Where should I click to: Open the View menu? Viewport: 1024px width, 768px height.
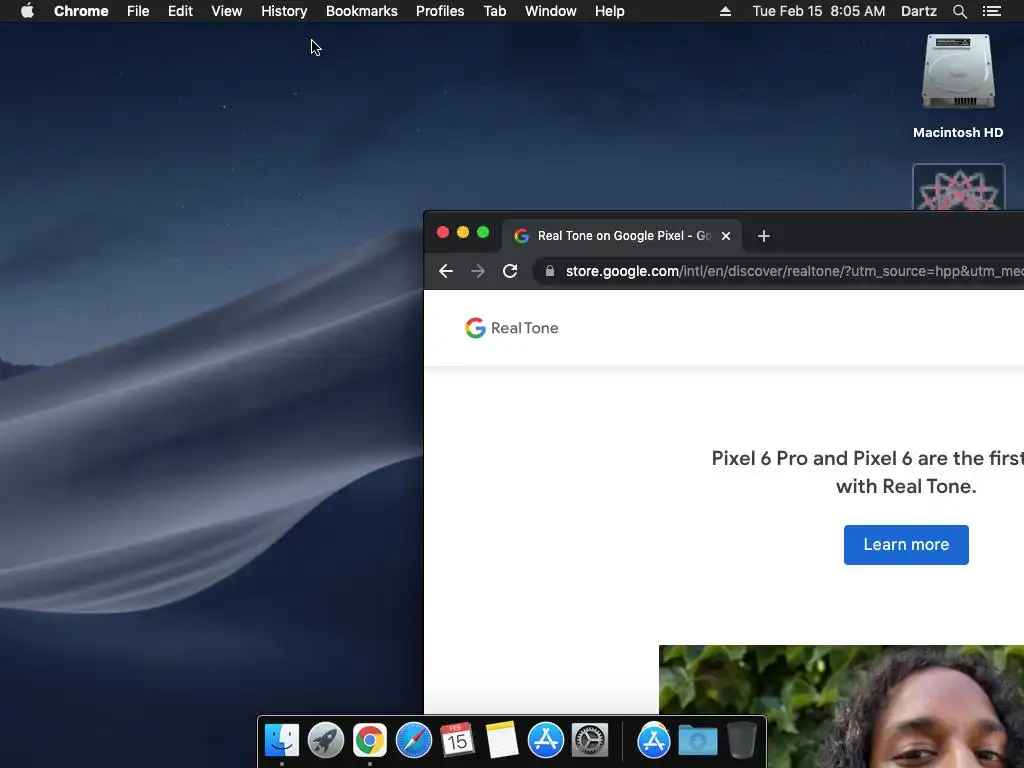(227, 11)
